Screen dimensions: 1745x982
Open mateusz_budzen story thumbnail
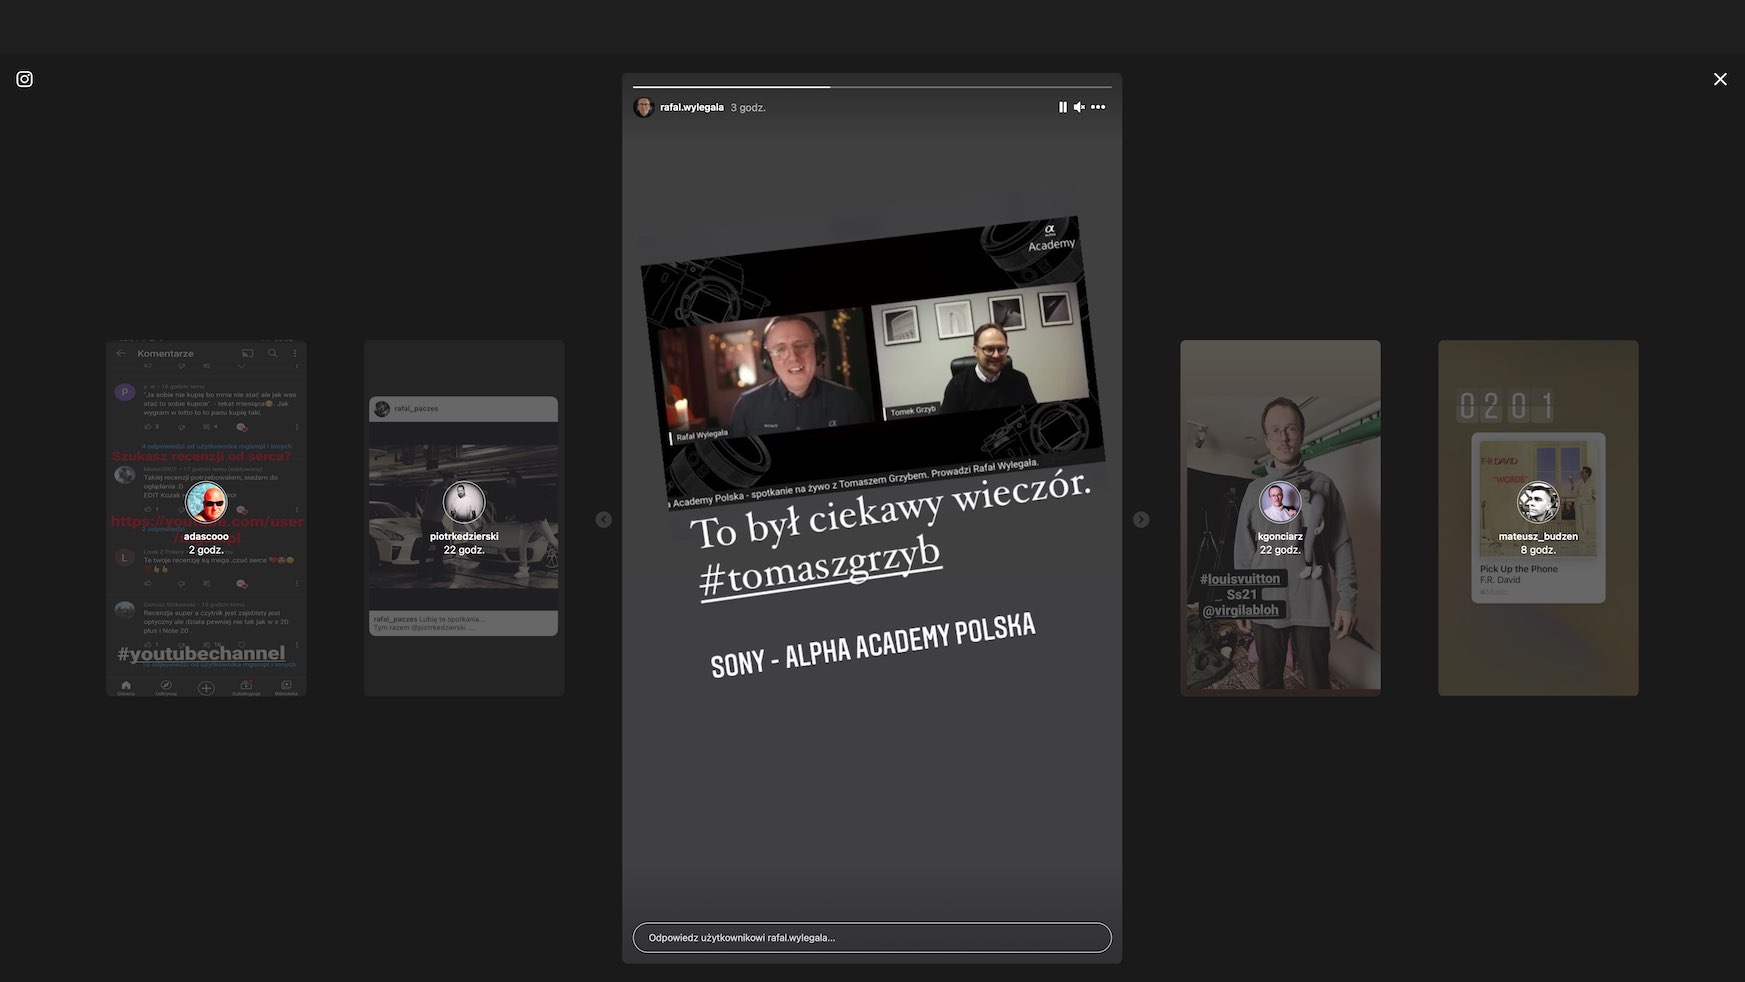click(1538, 518)
